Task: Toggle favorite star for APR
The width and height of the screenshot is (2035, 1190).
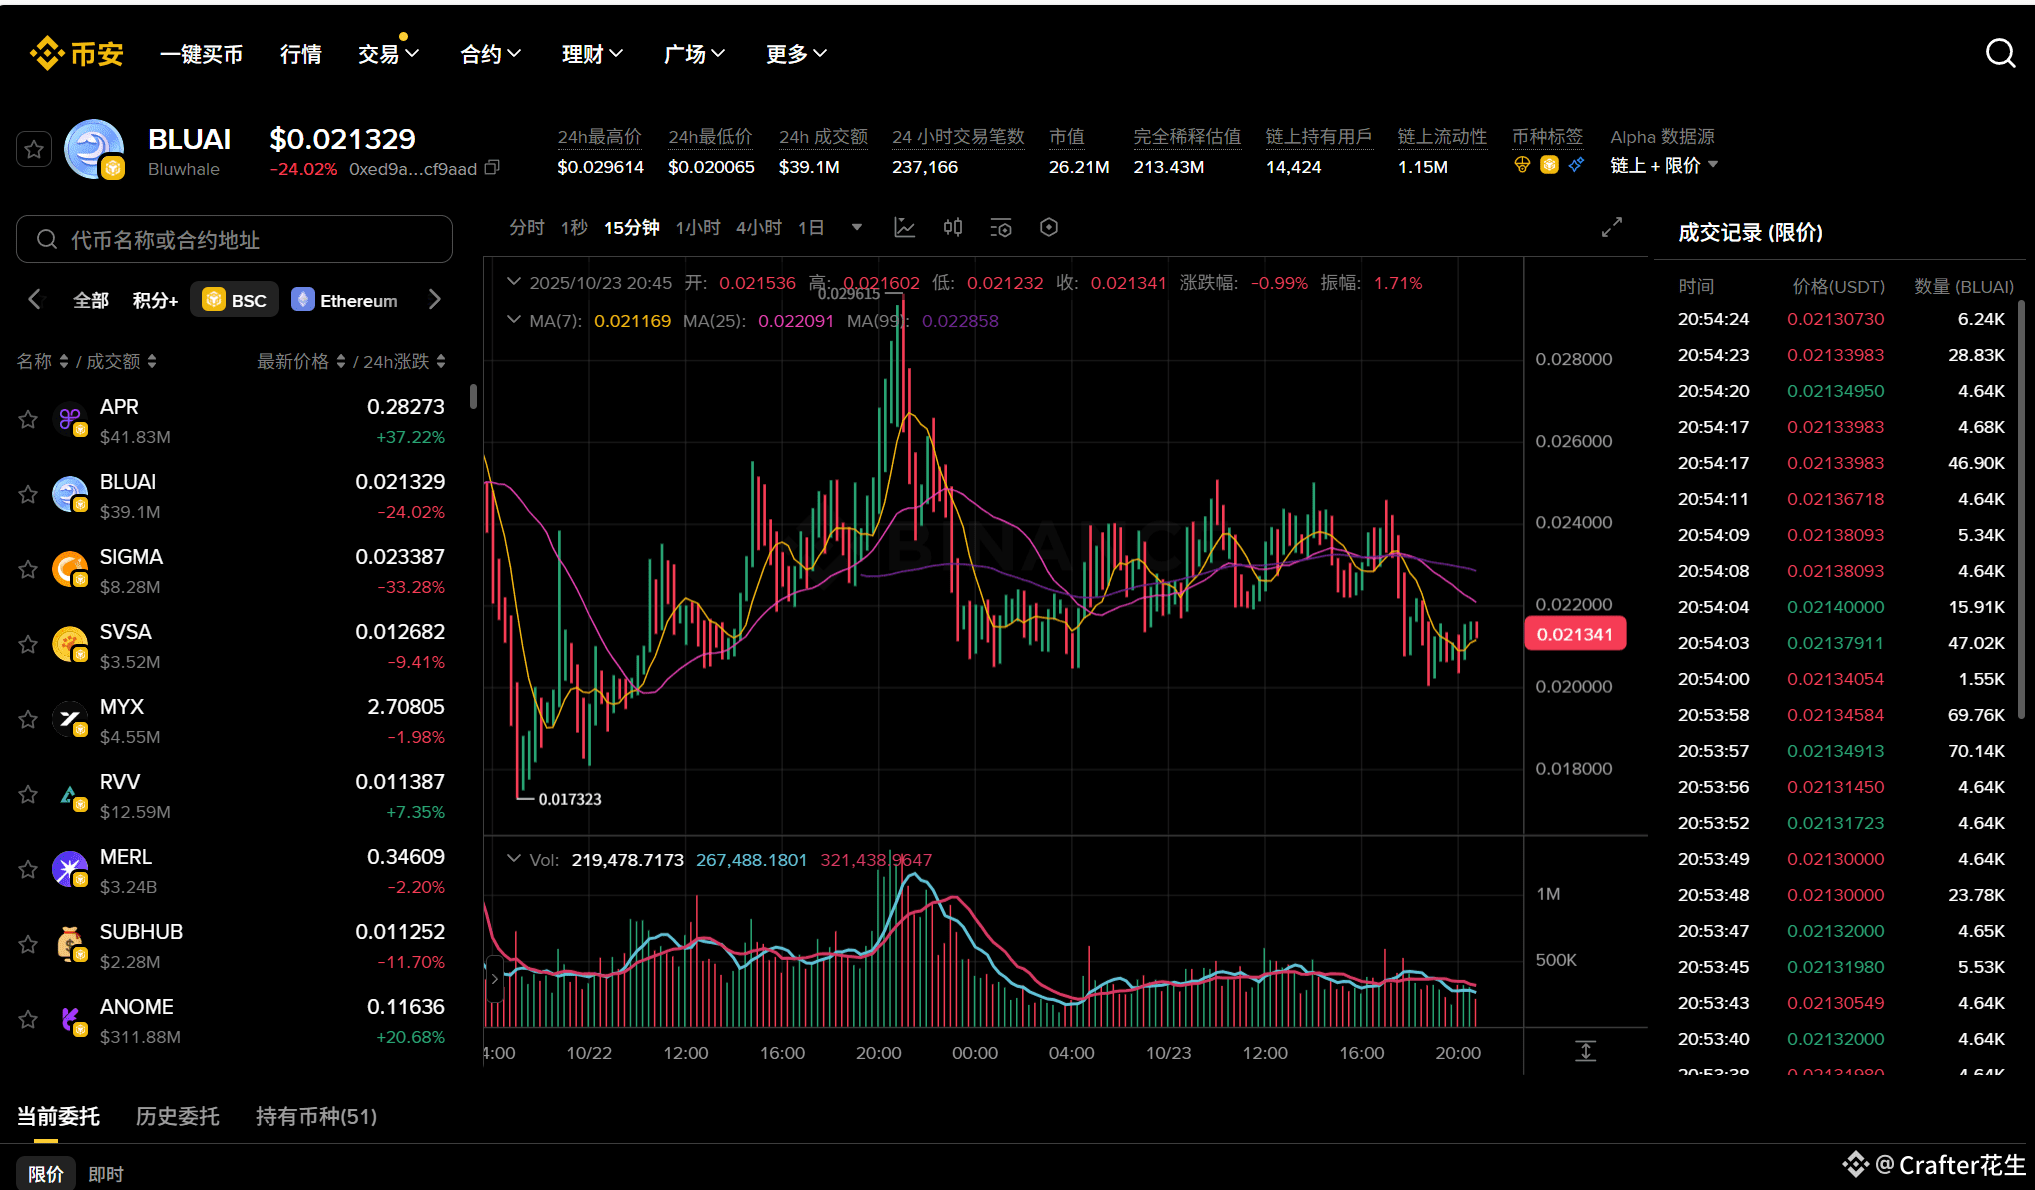Action: [x=28, y=420]
